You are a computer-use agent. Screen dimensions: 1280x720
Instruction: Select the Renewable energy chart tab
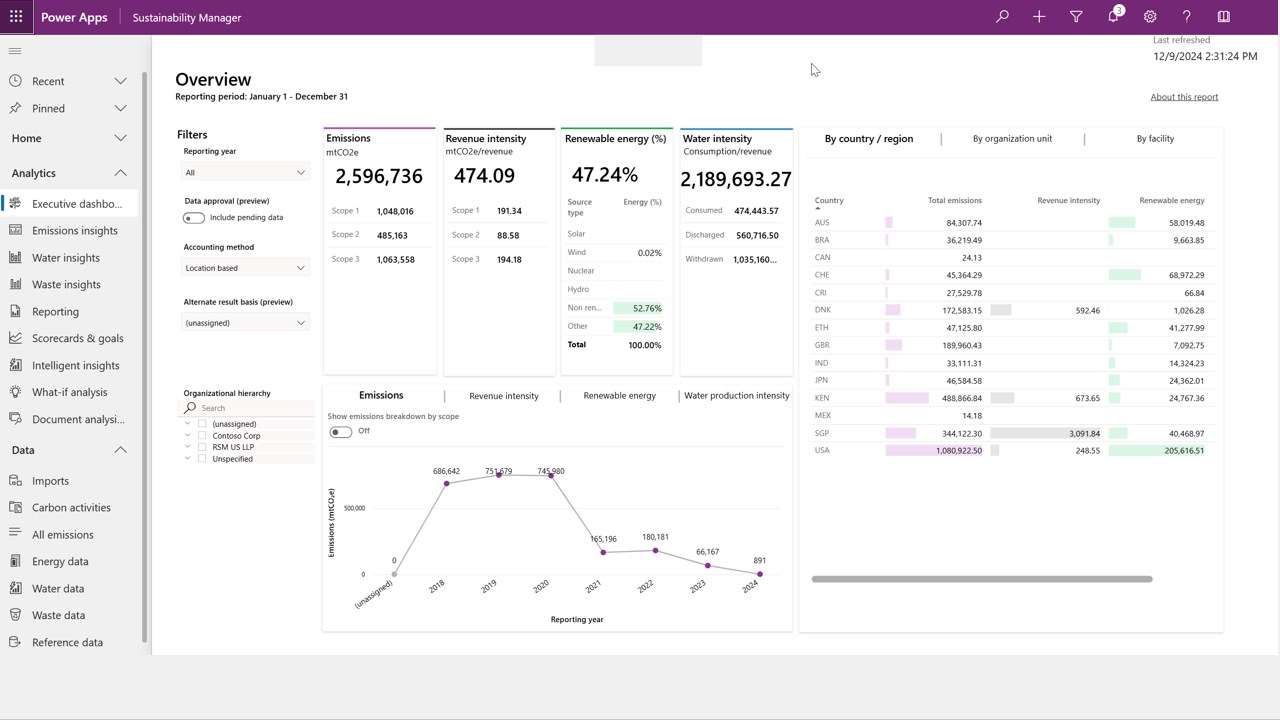pos(620,396)
